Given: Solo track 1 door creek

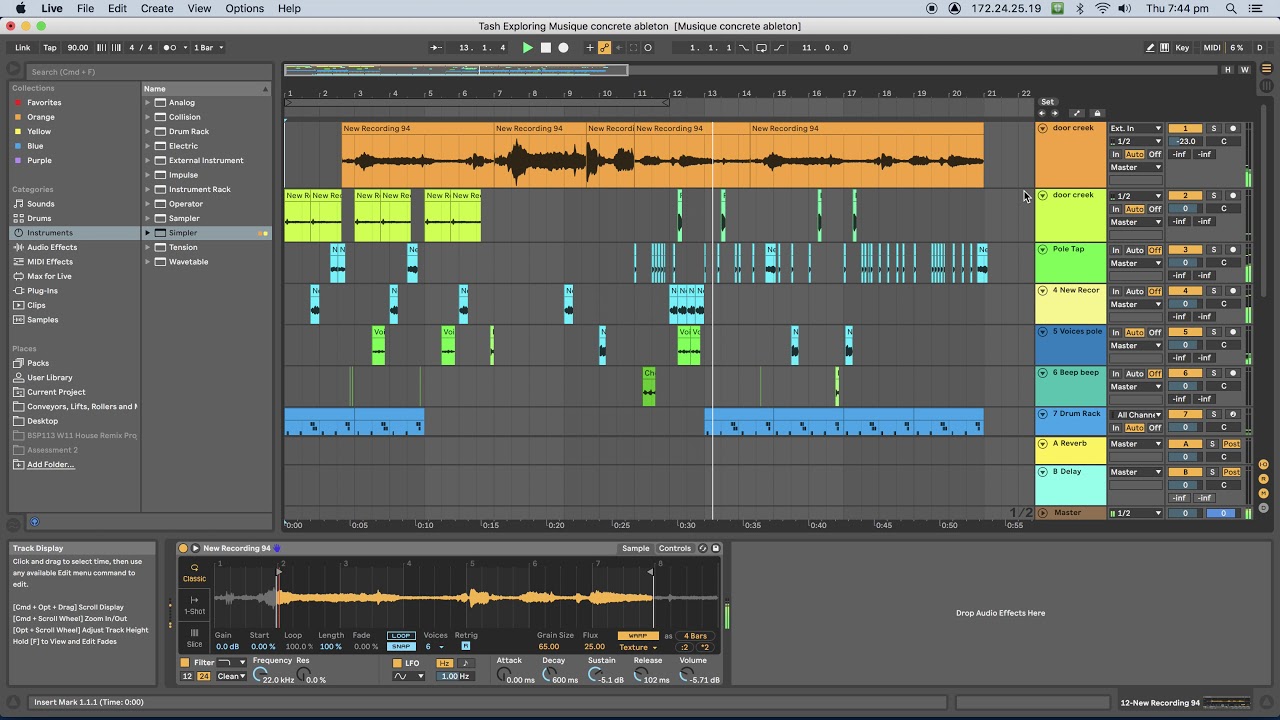Looking at the screenshot, I should (x=1214, y=128).
